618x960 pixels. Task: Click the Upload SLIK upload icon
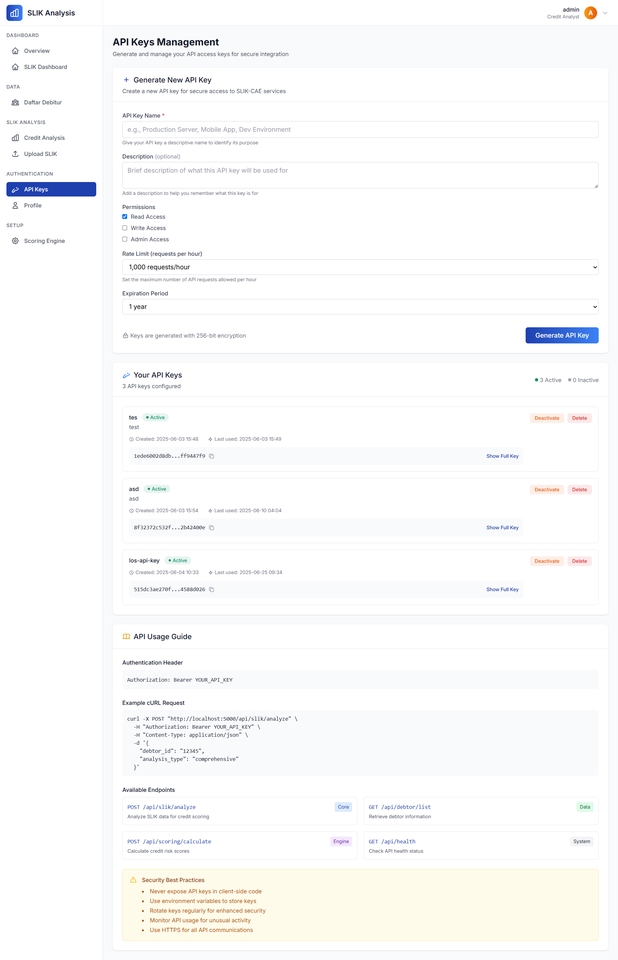15,154
